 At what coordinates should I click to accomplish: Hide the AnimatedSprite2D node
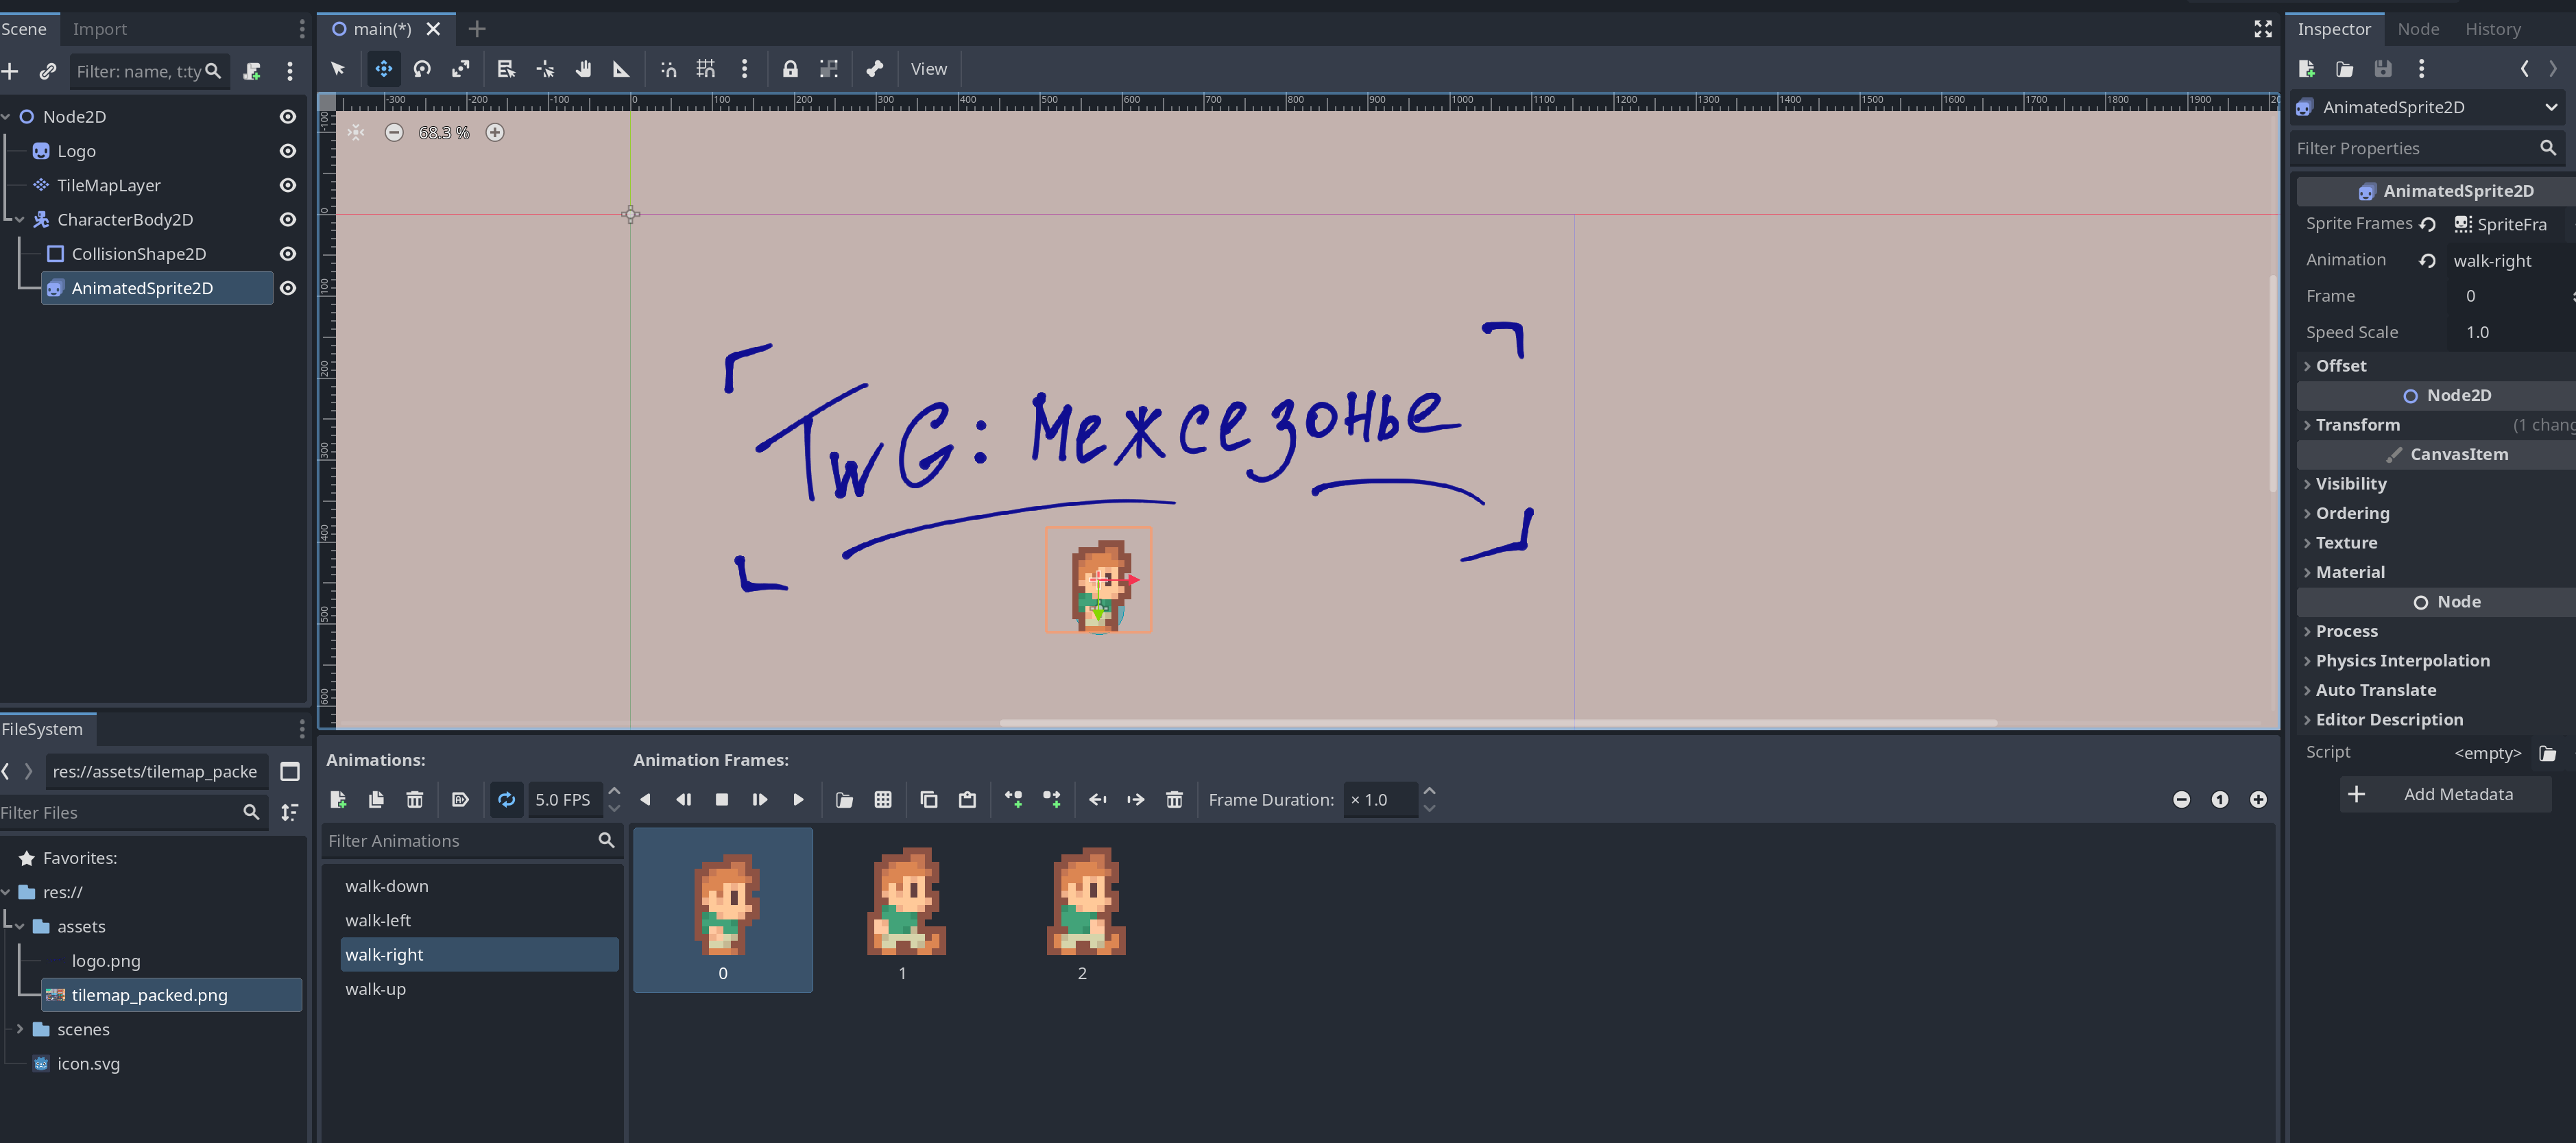click(x=288, y=288)
